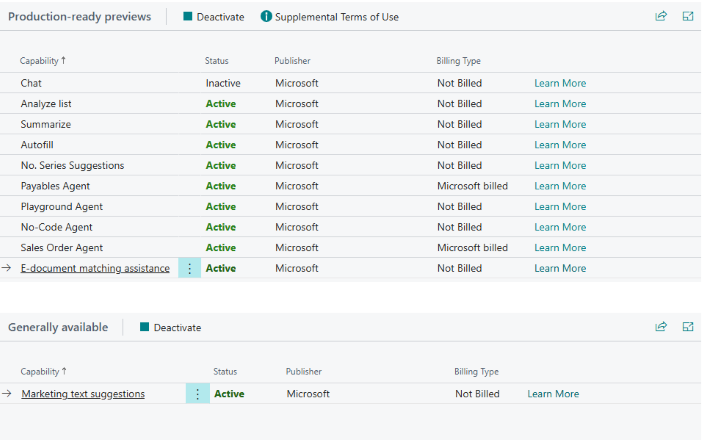
Task: Open row options for Marketing text suggestions
Action: click(x=197, y=394)
